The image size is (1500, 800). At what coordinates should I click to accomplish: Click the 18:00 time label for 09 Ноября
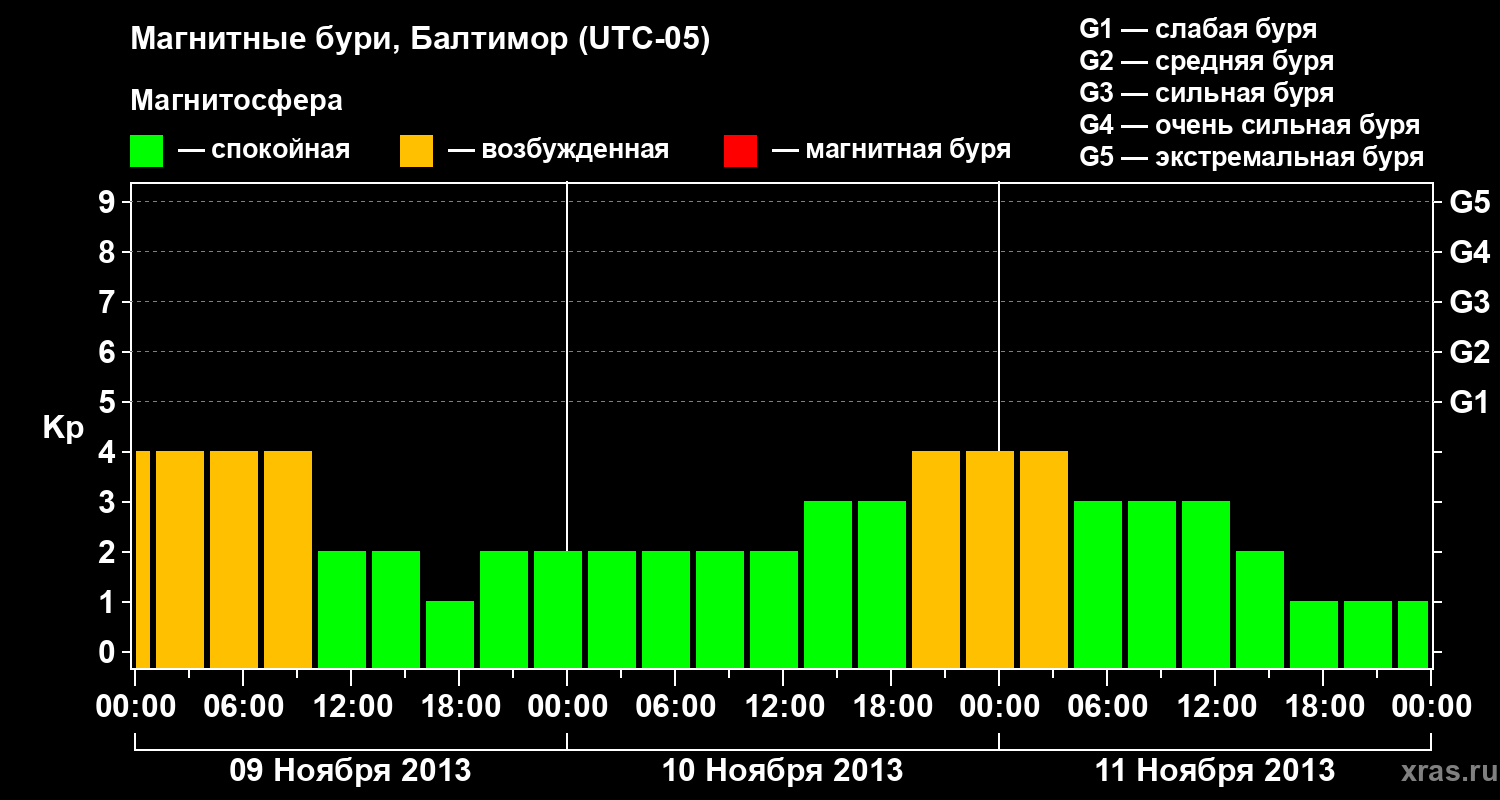pos(459,707)
